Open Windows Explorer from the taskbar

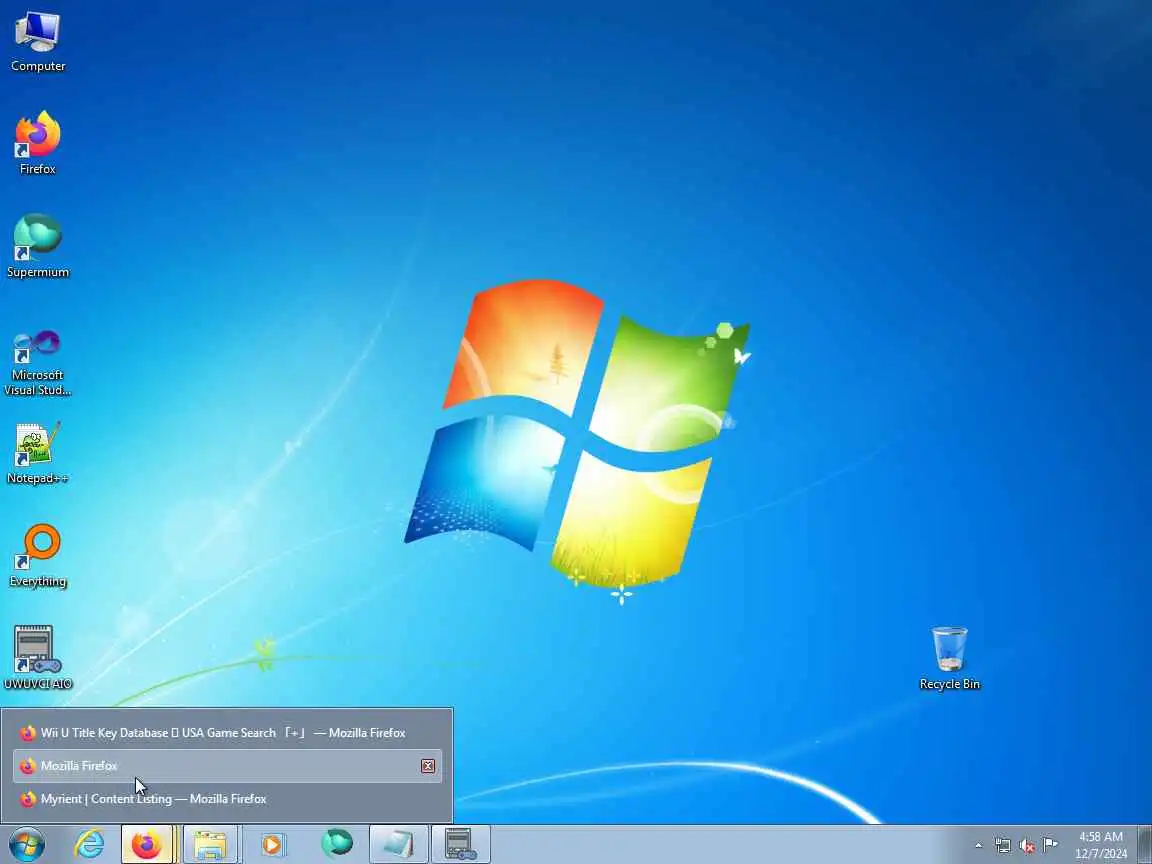[x=210, y=844]
